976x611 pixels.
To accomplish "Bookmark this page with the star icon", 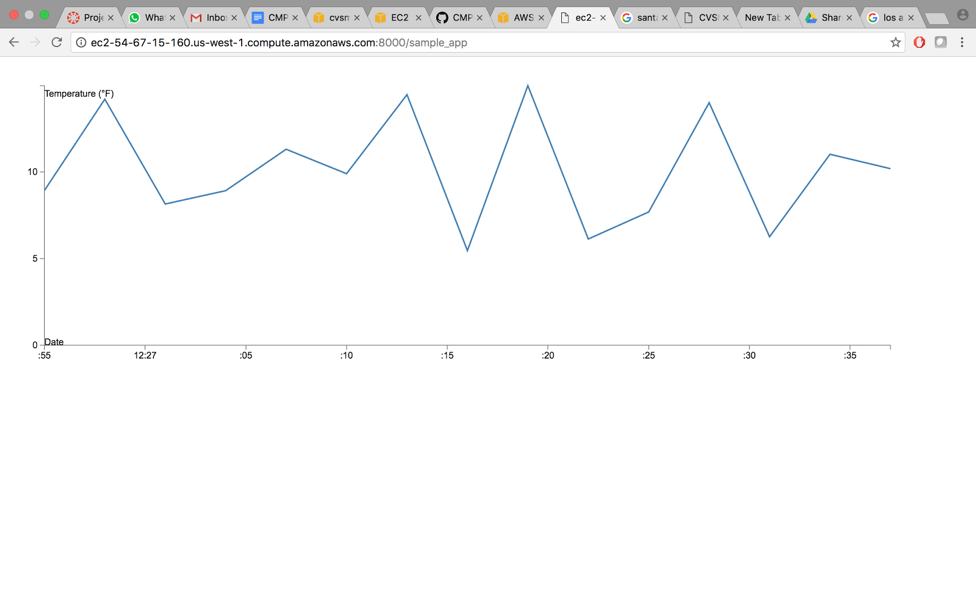I will pyautogui.click(x=895, y=42).
